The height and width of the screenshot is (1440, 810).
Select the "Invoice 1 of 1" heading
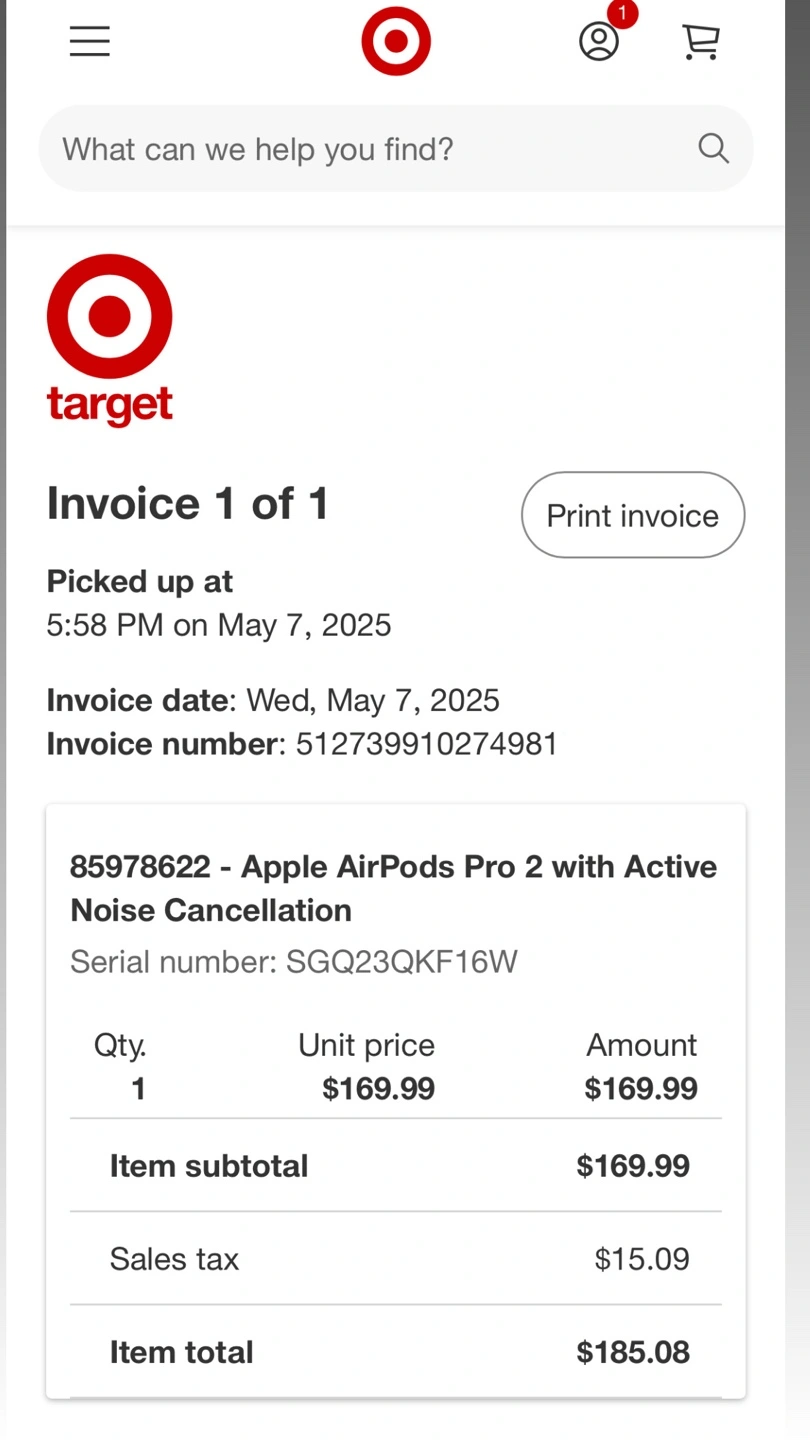188,503
